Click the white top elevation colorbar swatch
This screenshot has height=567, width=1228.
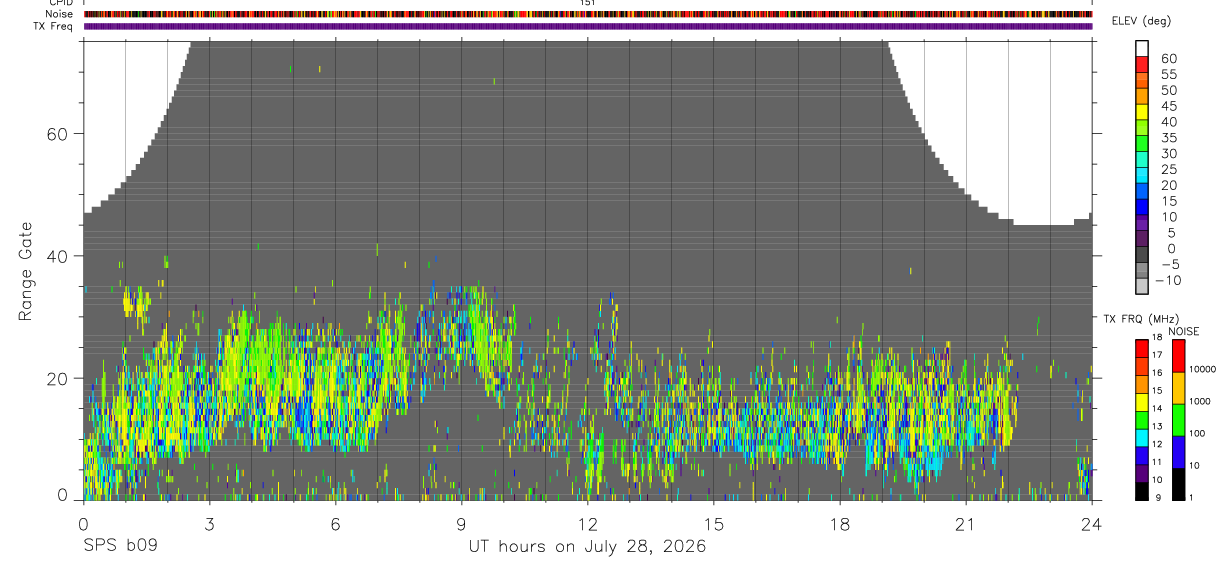pyautogui.click(x=1142, y=46)
